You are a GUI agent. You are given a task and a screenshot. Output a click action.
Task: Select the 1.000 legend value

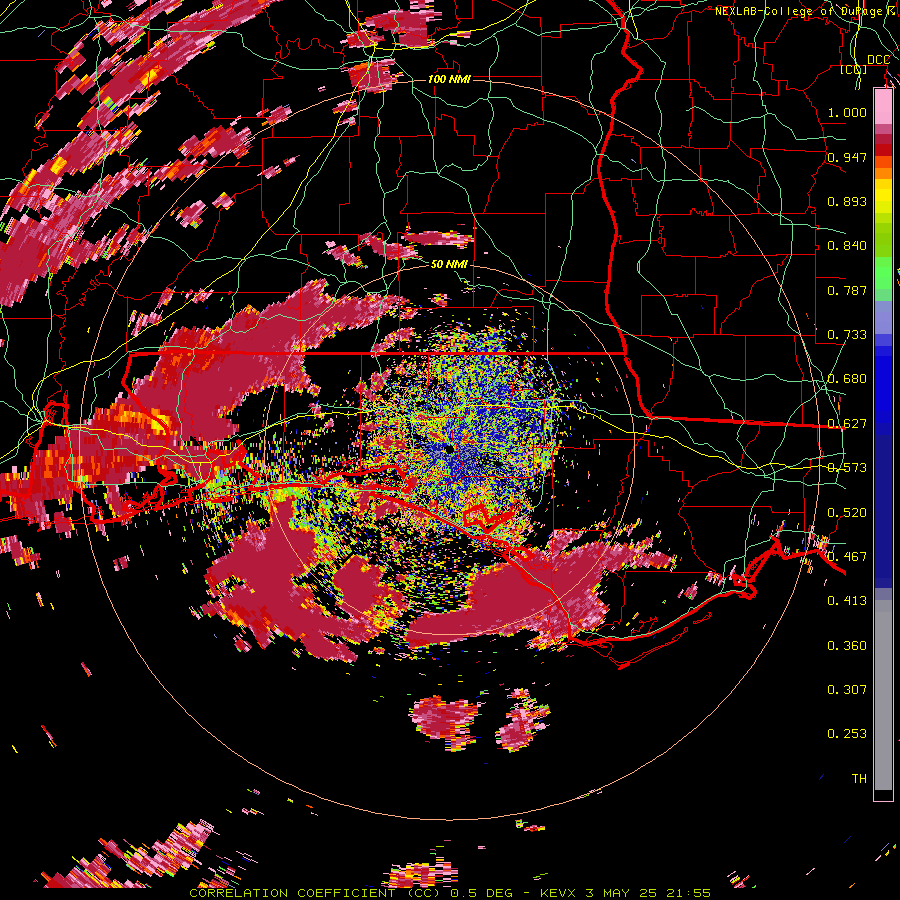click(847, 112)
